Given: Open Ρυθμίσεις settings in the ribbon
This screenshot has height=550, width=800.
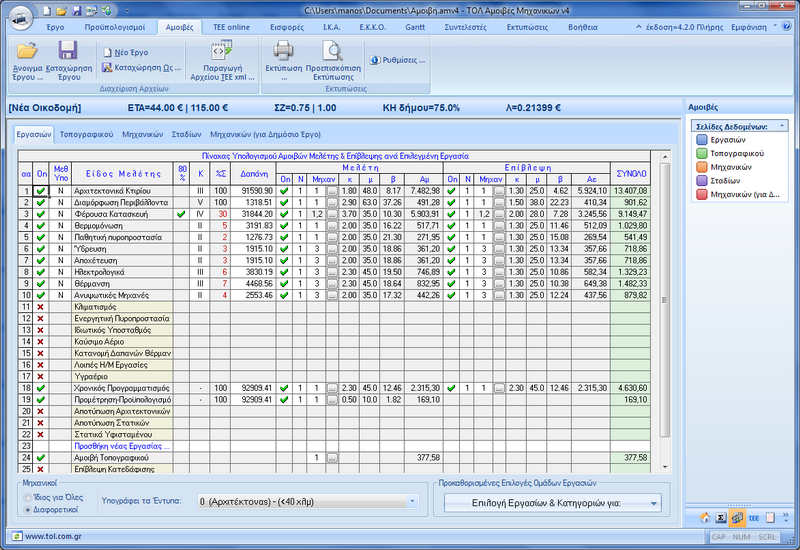Looking at the screenshot, I should coord(400,59).
